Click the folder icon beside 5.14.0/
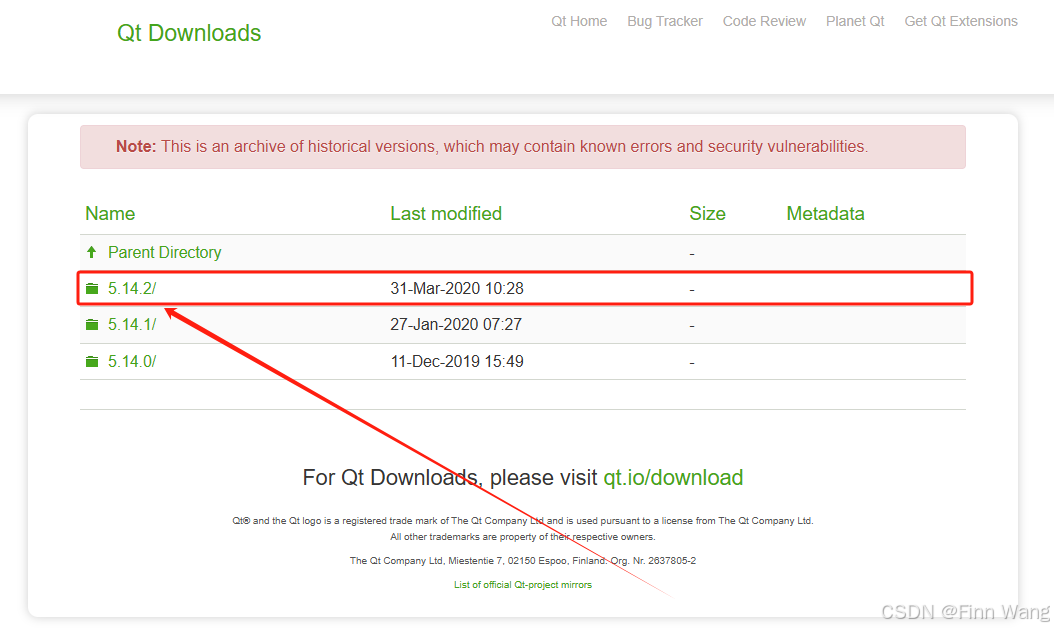1054x629 pixels. (x=92, y=362)
